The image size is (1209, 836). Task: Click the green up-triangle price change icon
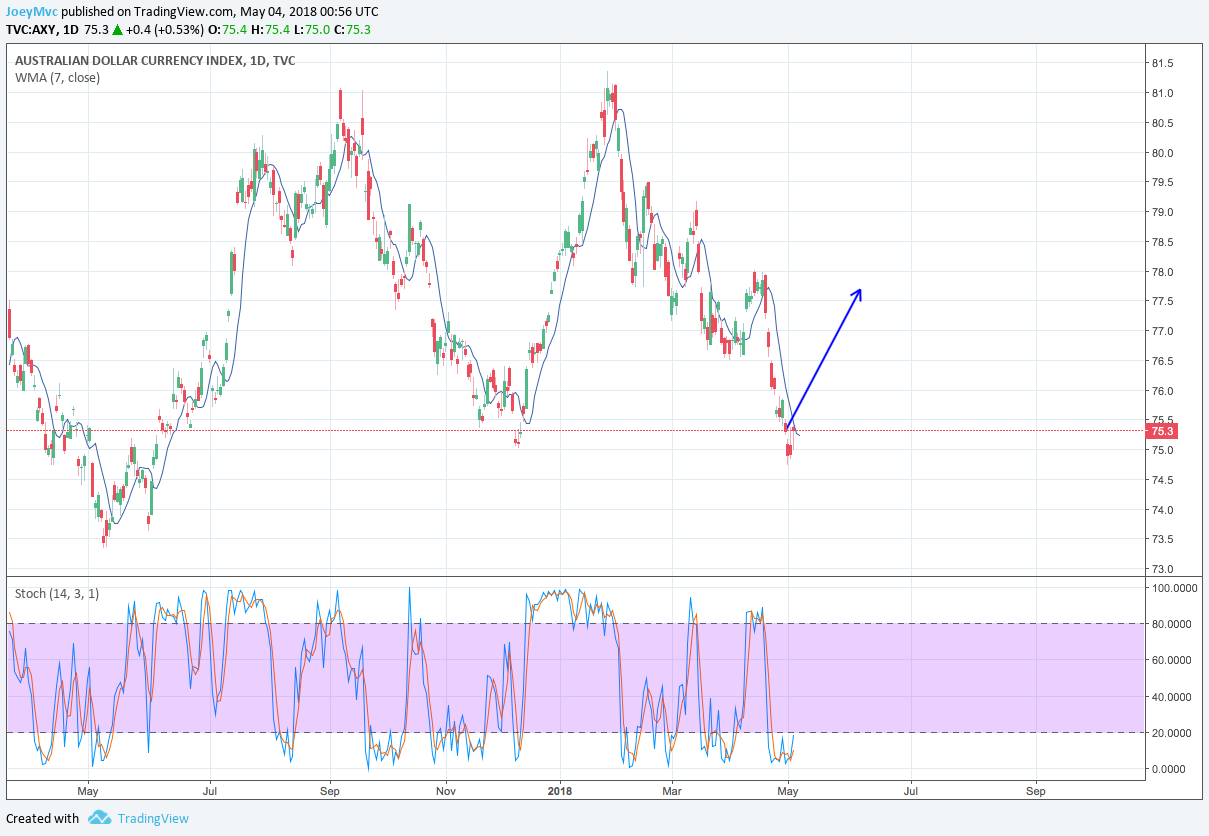point(117,30)
